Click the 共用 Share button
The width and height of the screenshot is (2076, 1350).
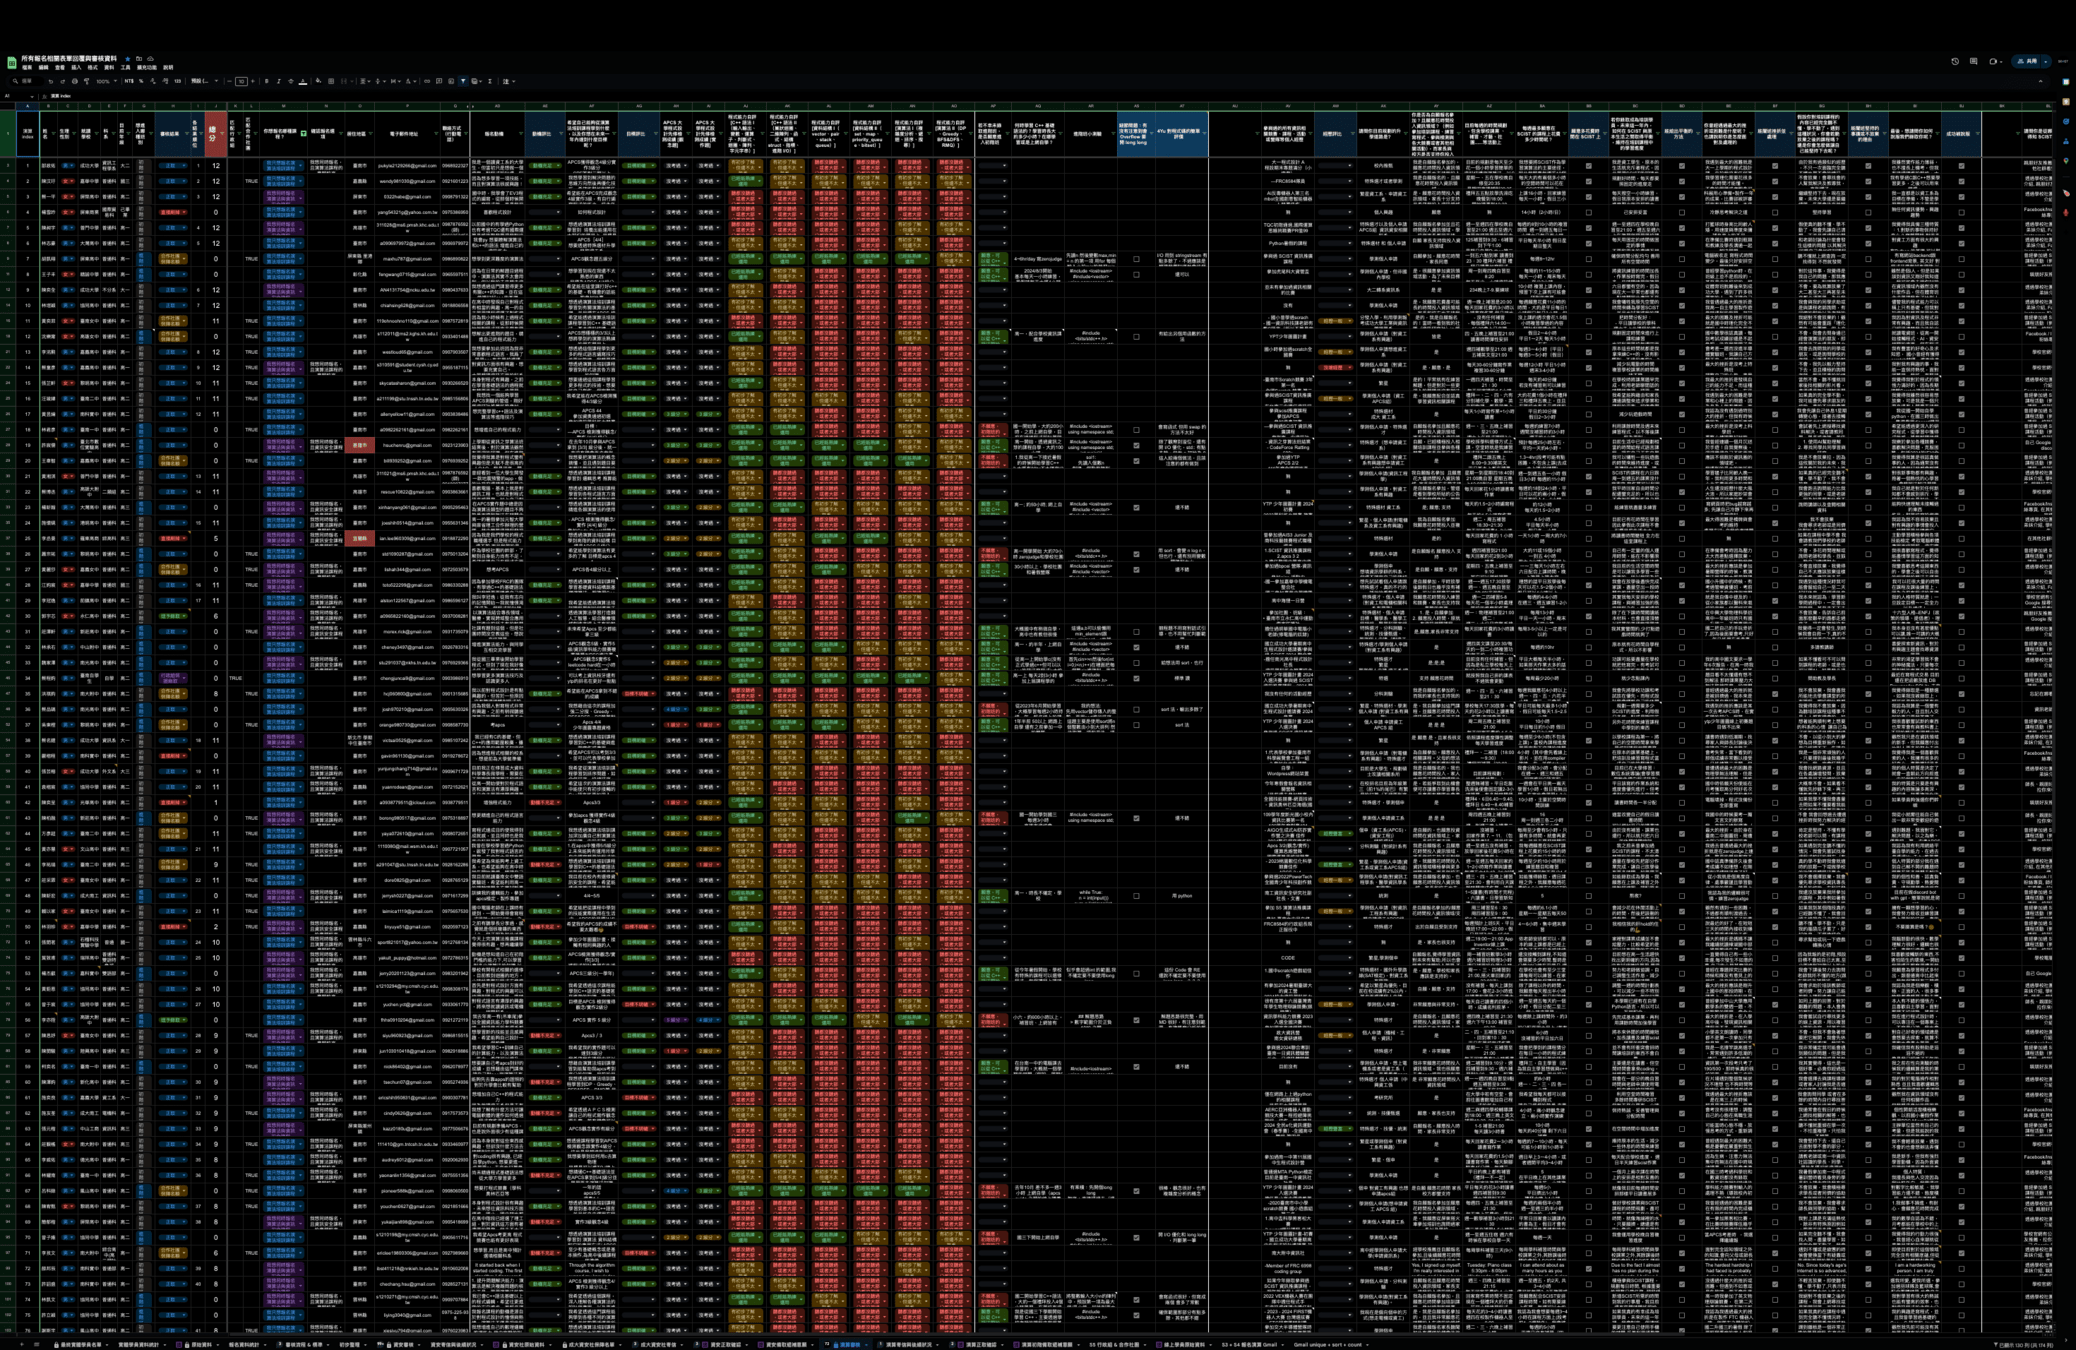2028,61
